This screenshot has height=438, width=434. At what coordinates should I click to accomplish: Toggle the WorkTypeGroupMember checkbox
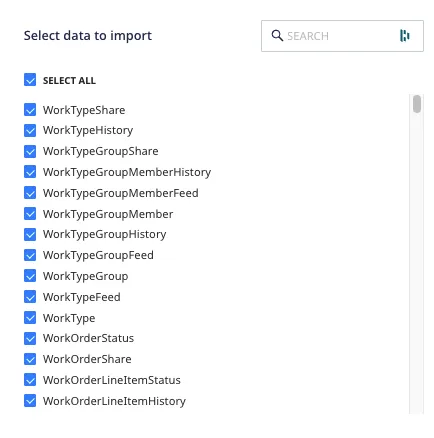(30, 214)
